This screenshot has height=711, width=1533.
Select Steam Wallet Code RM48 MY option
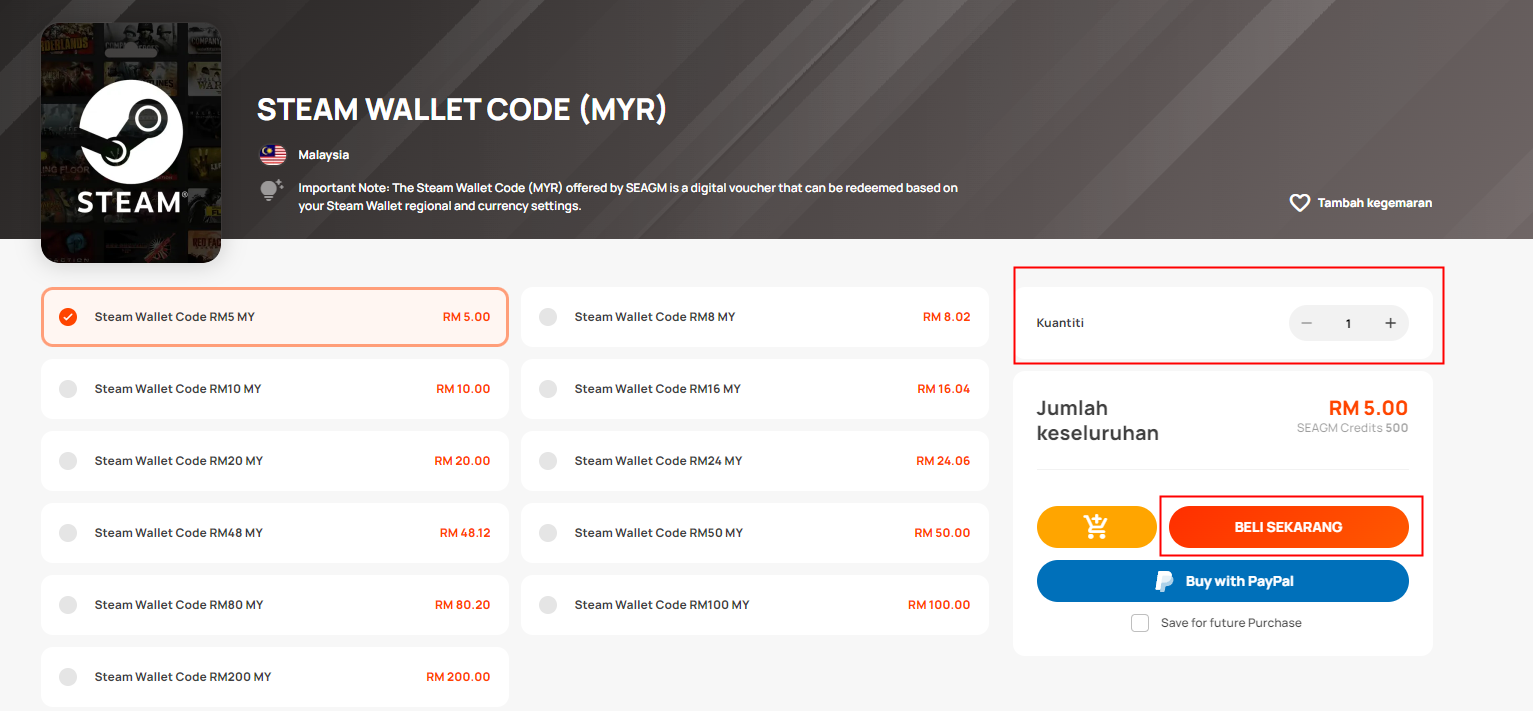pyautogui.click(x=275, y=533)
